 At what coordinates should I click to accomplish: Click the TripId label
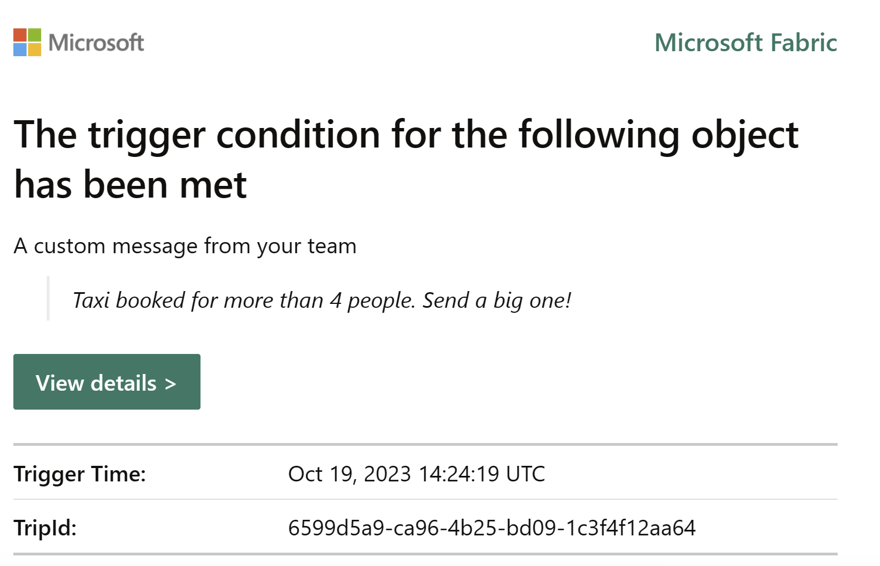(45, 527)
